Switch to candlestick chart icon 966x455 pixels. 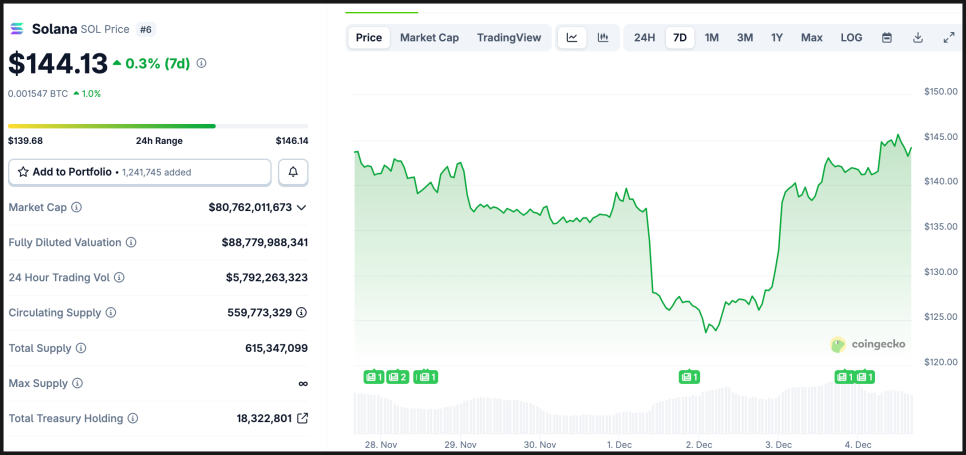(x=603, y=38)
